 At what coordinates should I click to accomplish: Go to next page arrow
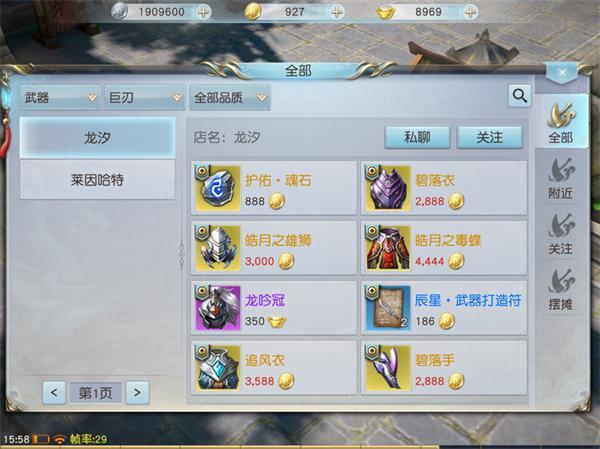click(x=137, y=392)
